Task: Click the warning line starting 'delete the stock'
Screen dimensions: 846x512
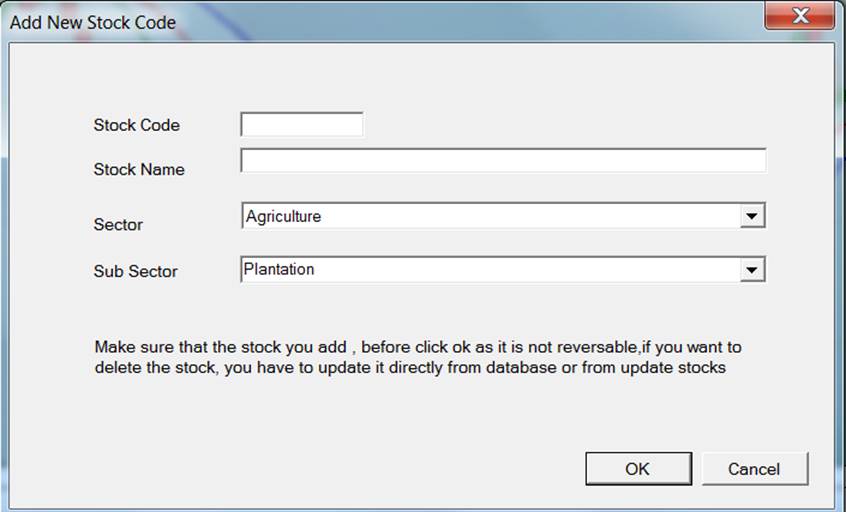Action: click(410, 367)
